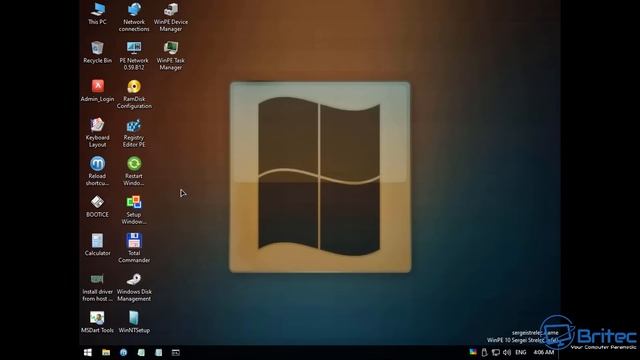
Task: Click the Reload shortcuts icon
Action: (98, 171)
